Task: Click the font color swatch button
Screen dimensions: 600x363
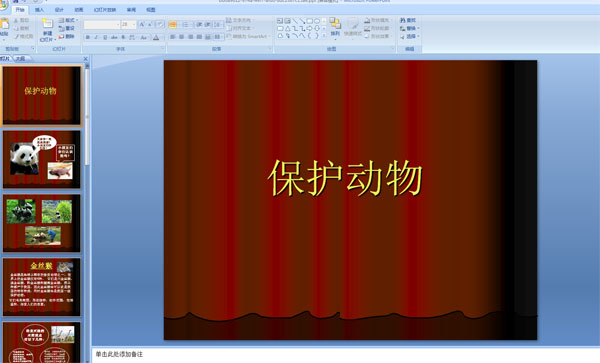Action: 156,37
